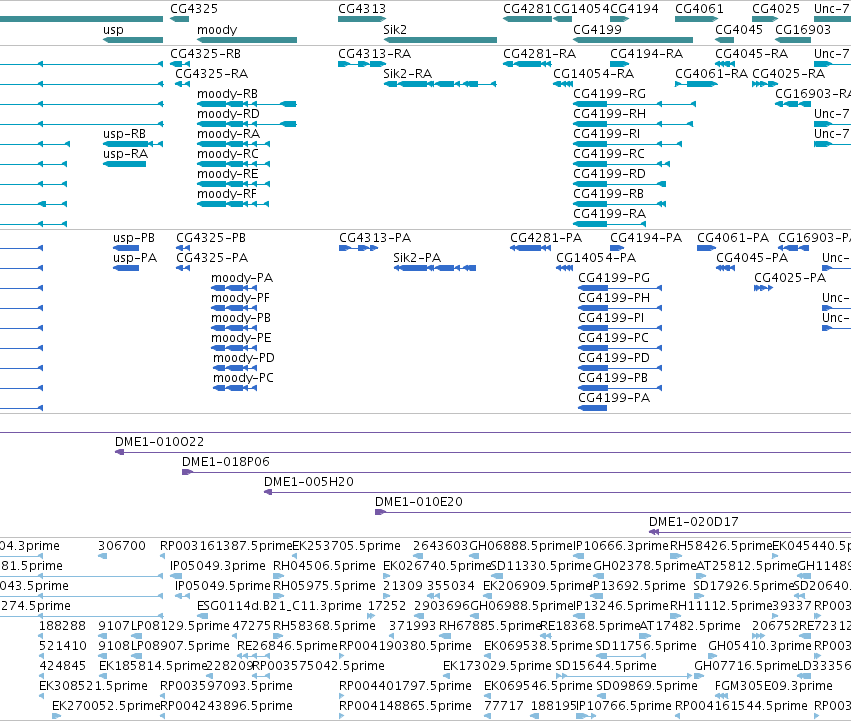Click transcript CG4194-RA
The width and height of the screenshot is (851, 721).
tap(646, 54)
